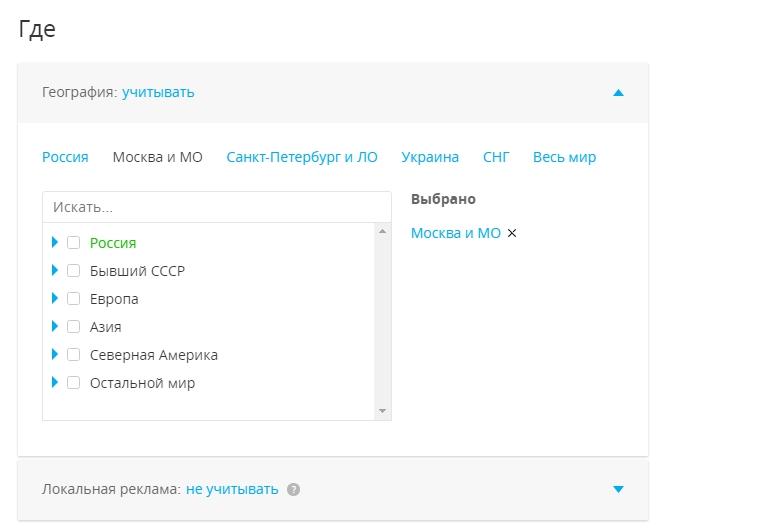773x529 pixels.
Task: Collapse the География section arrow
Action: pos(618,93)
